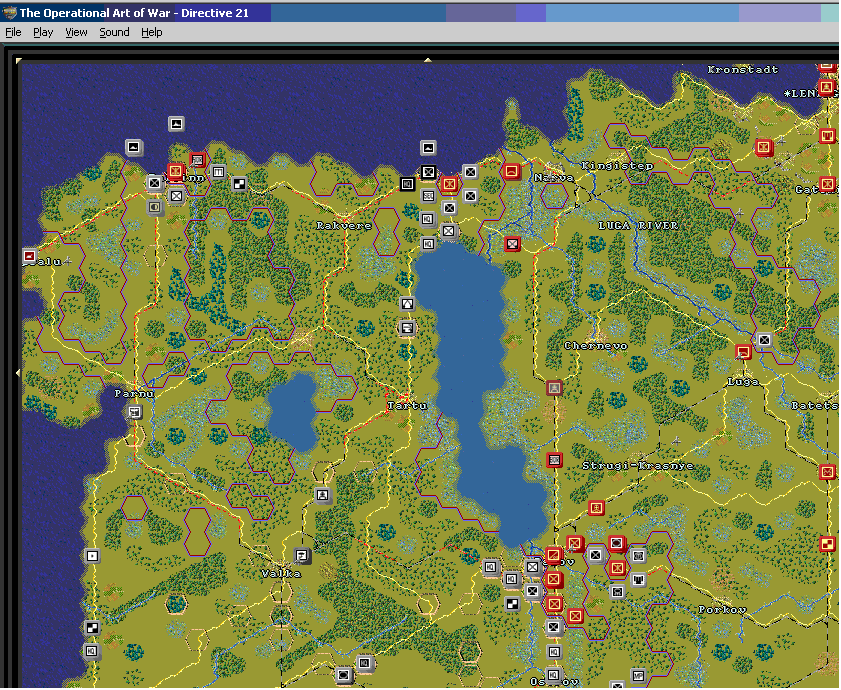This screenshot has width=841, height=690.
Task: Select the gray checkered unit southwest of Pskov
Action: [512, 604]
